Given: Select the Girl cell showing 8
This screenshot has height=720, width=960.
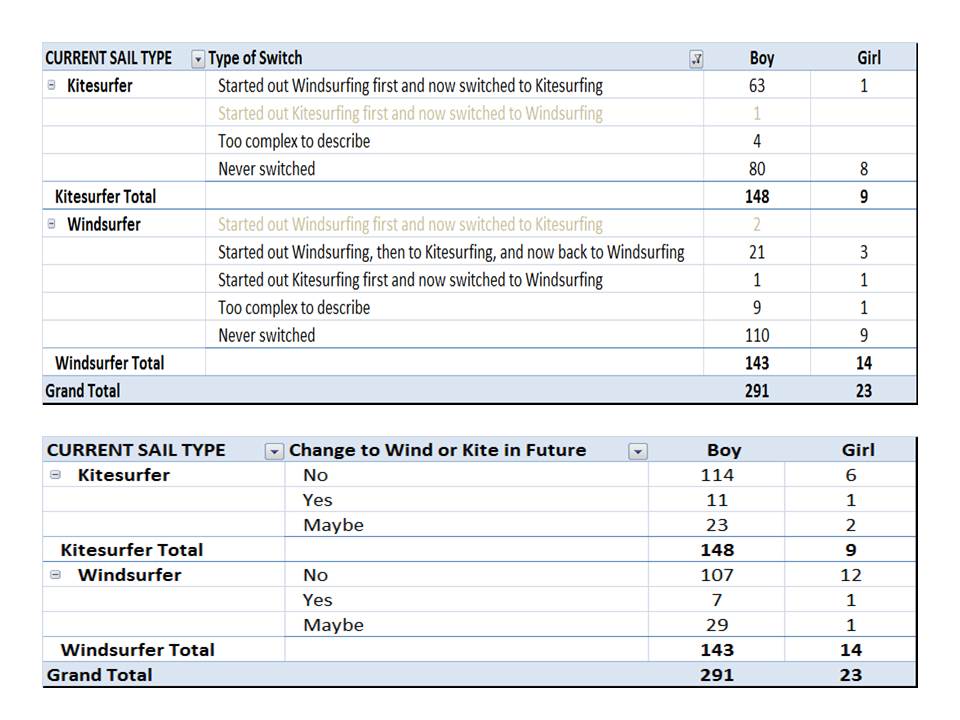Looking at the screenshot, I should (x=864, y=169).
